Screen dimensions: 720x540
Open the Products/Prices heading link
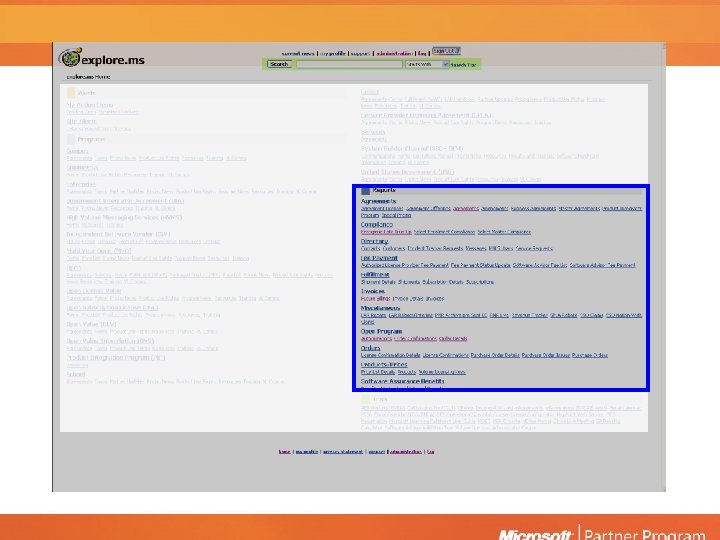(x=384, y=365)
